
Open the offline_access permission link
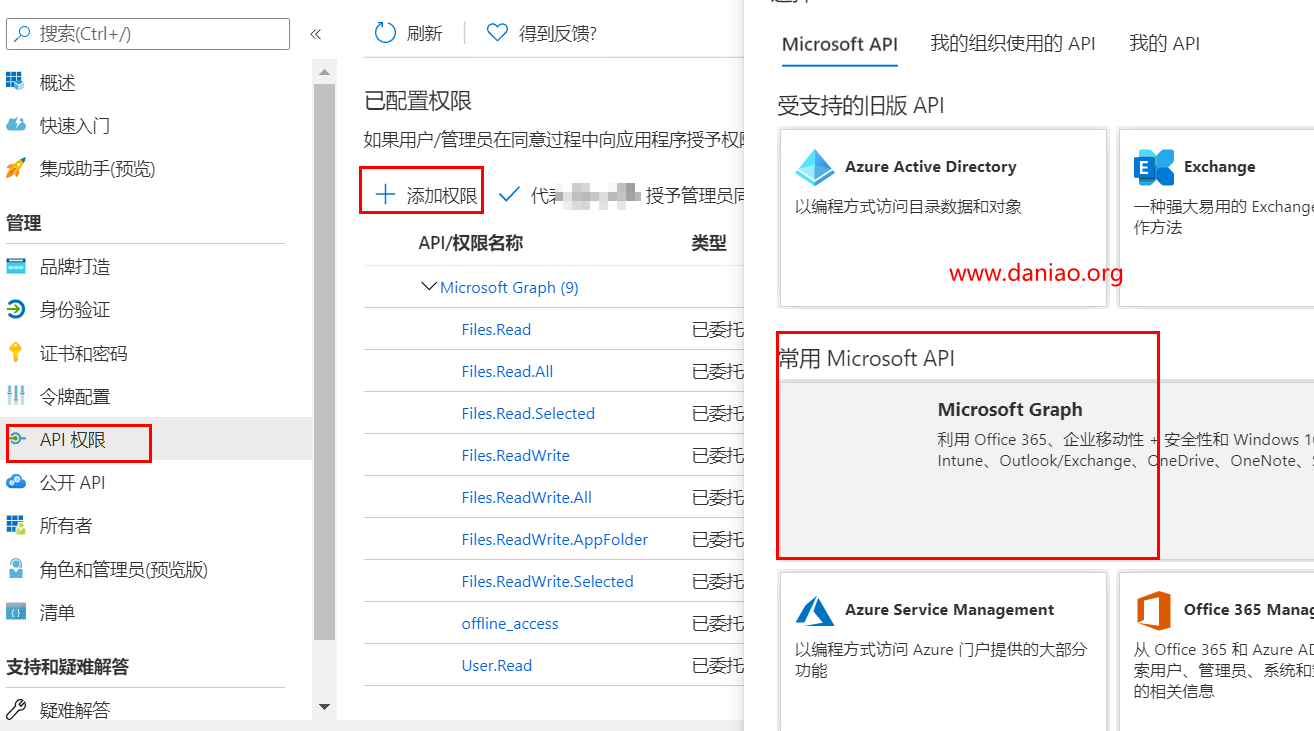coord(510,623)
